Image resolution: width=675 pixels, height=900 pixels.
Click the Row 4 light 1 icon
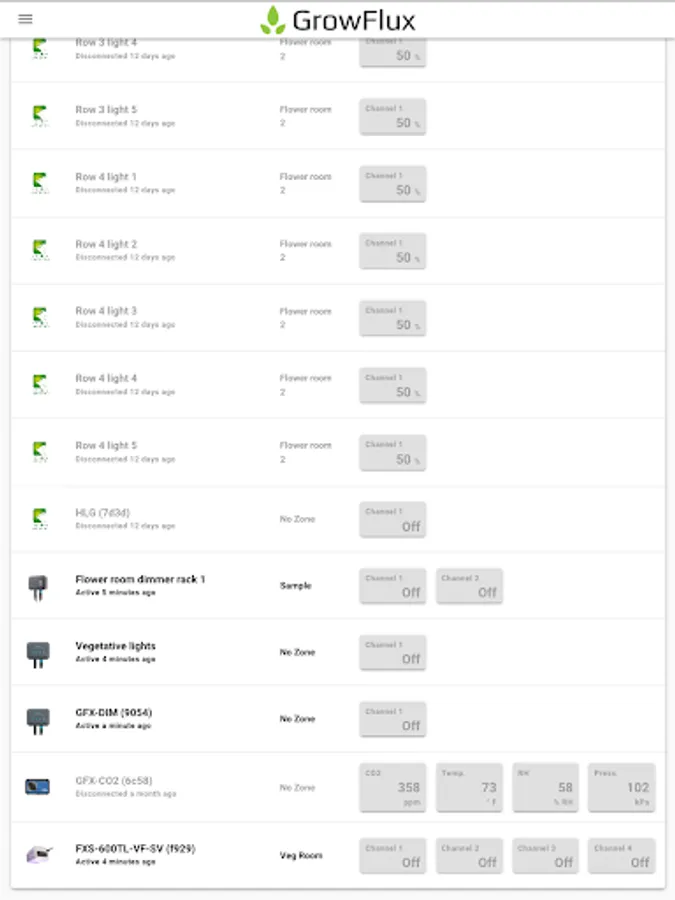(38, 183)
